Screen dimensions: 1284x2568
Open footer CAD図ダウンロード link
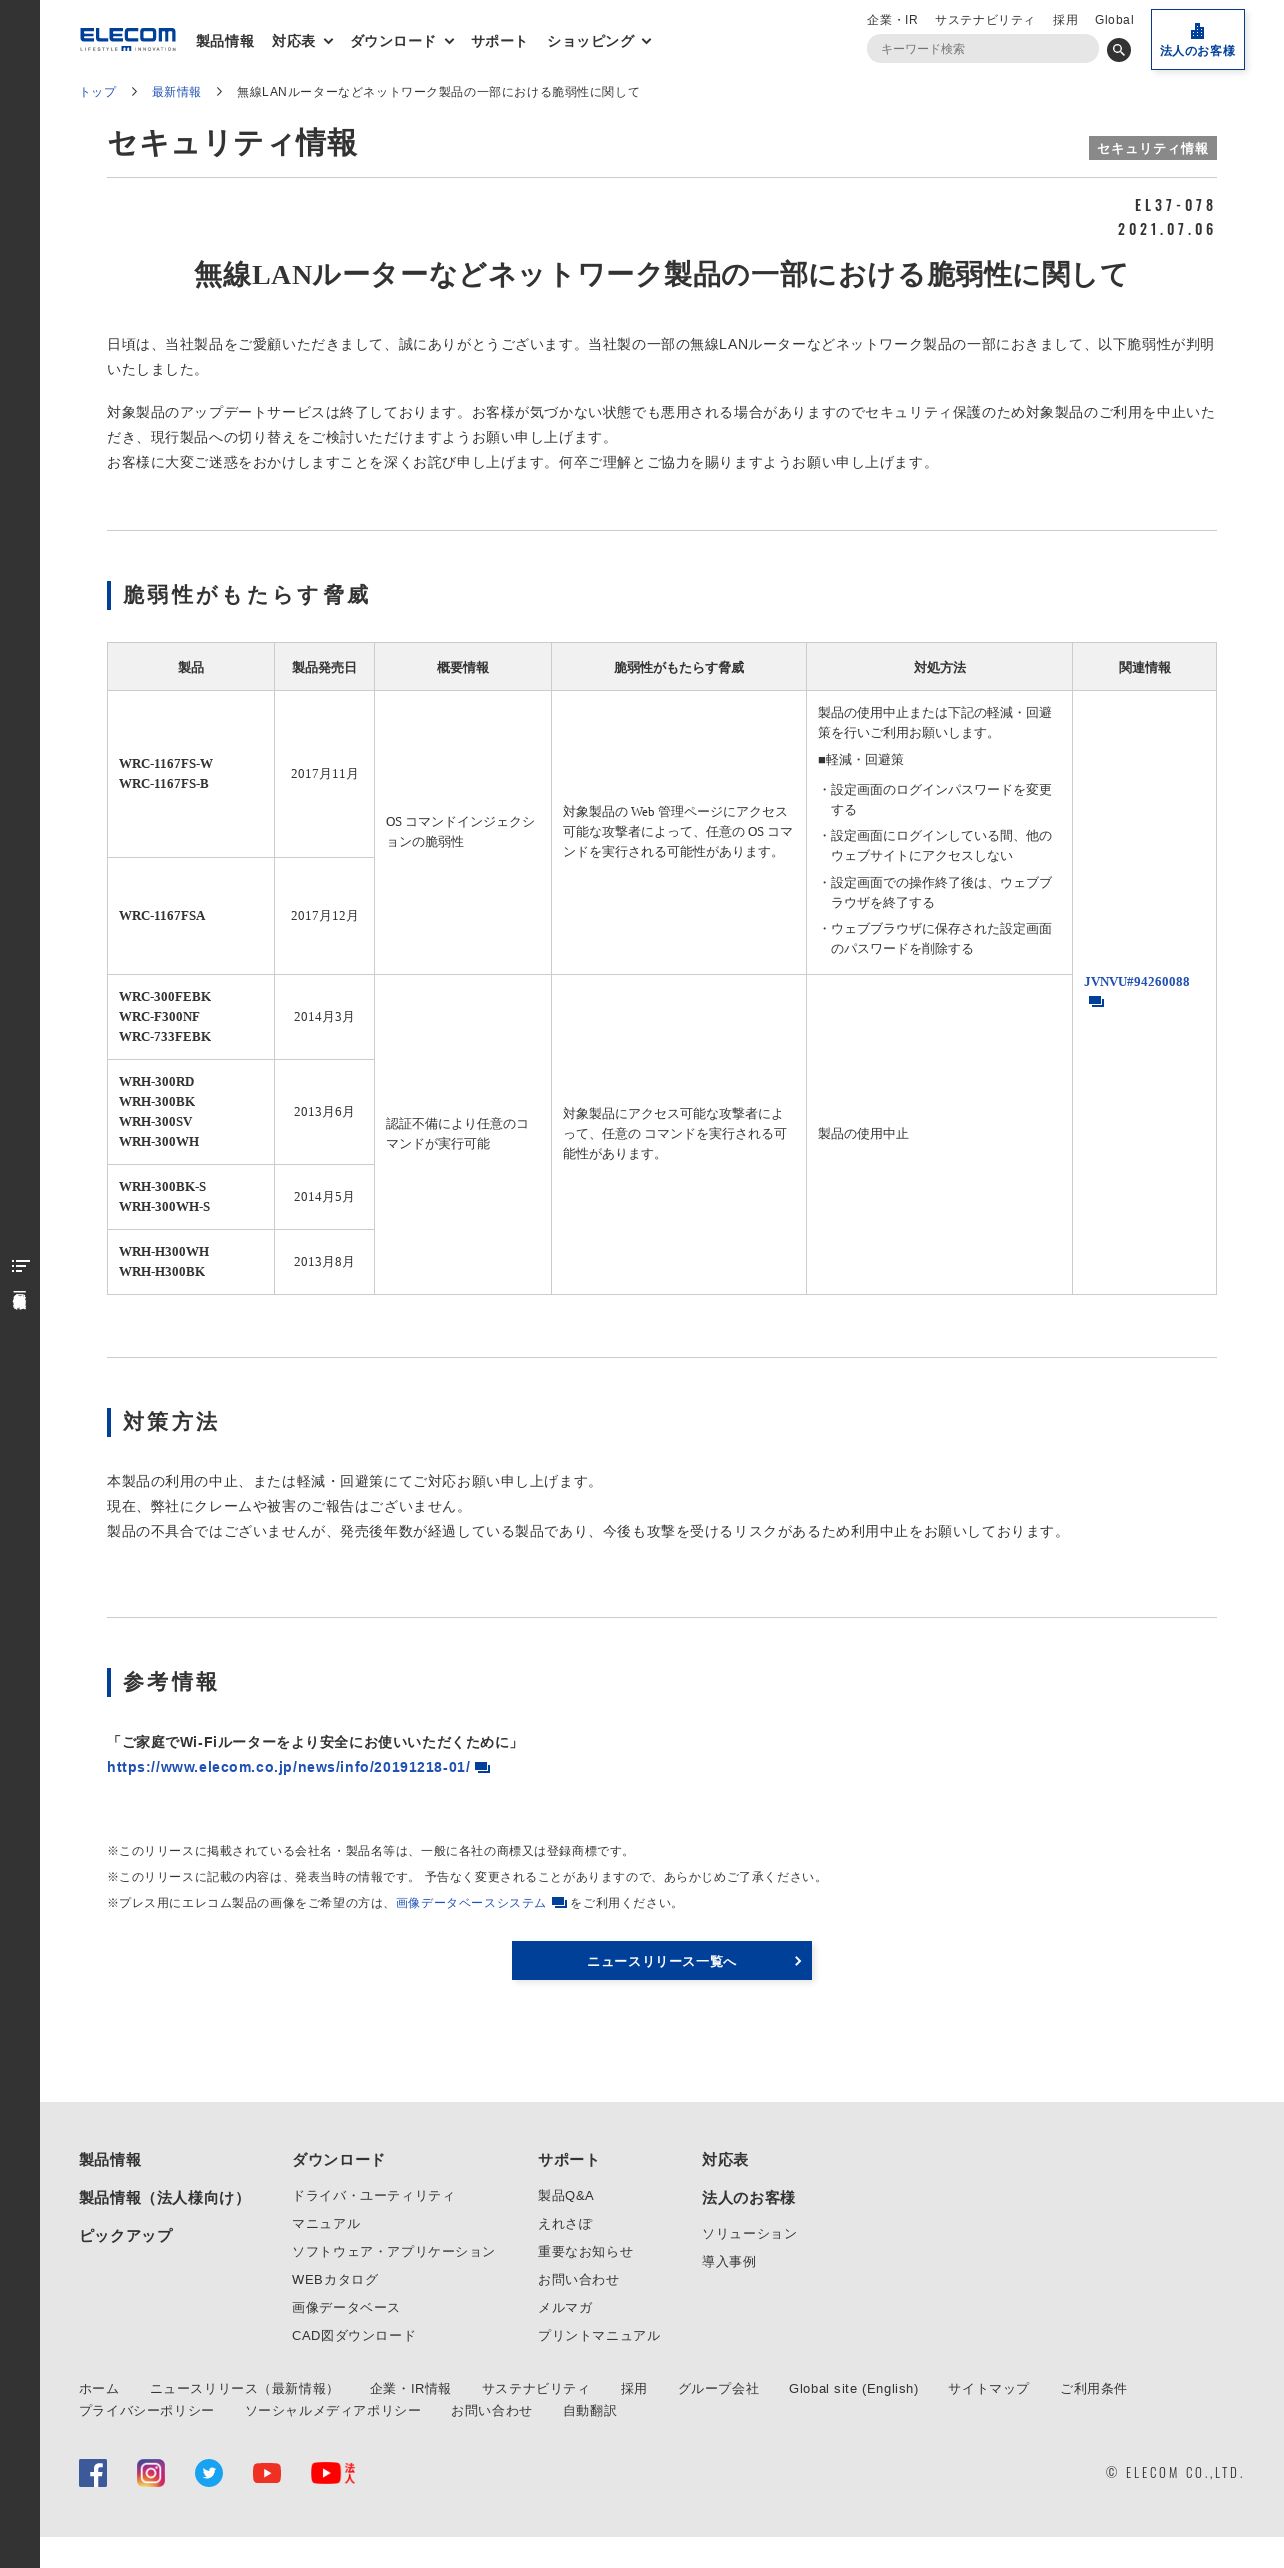353,2335
